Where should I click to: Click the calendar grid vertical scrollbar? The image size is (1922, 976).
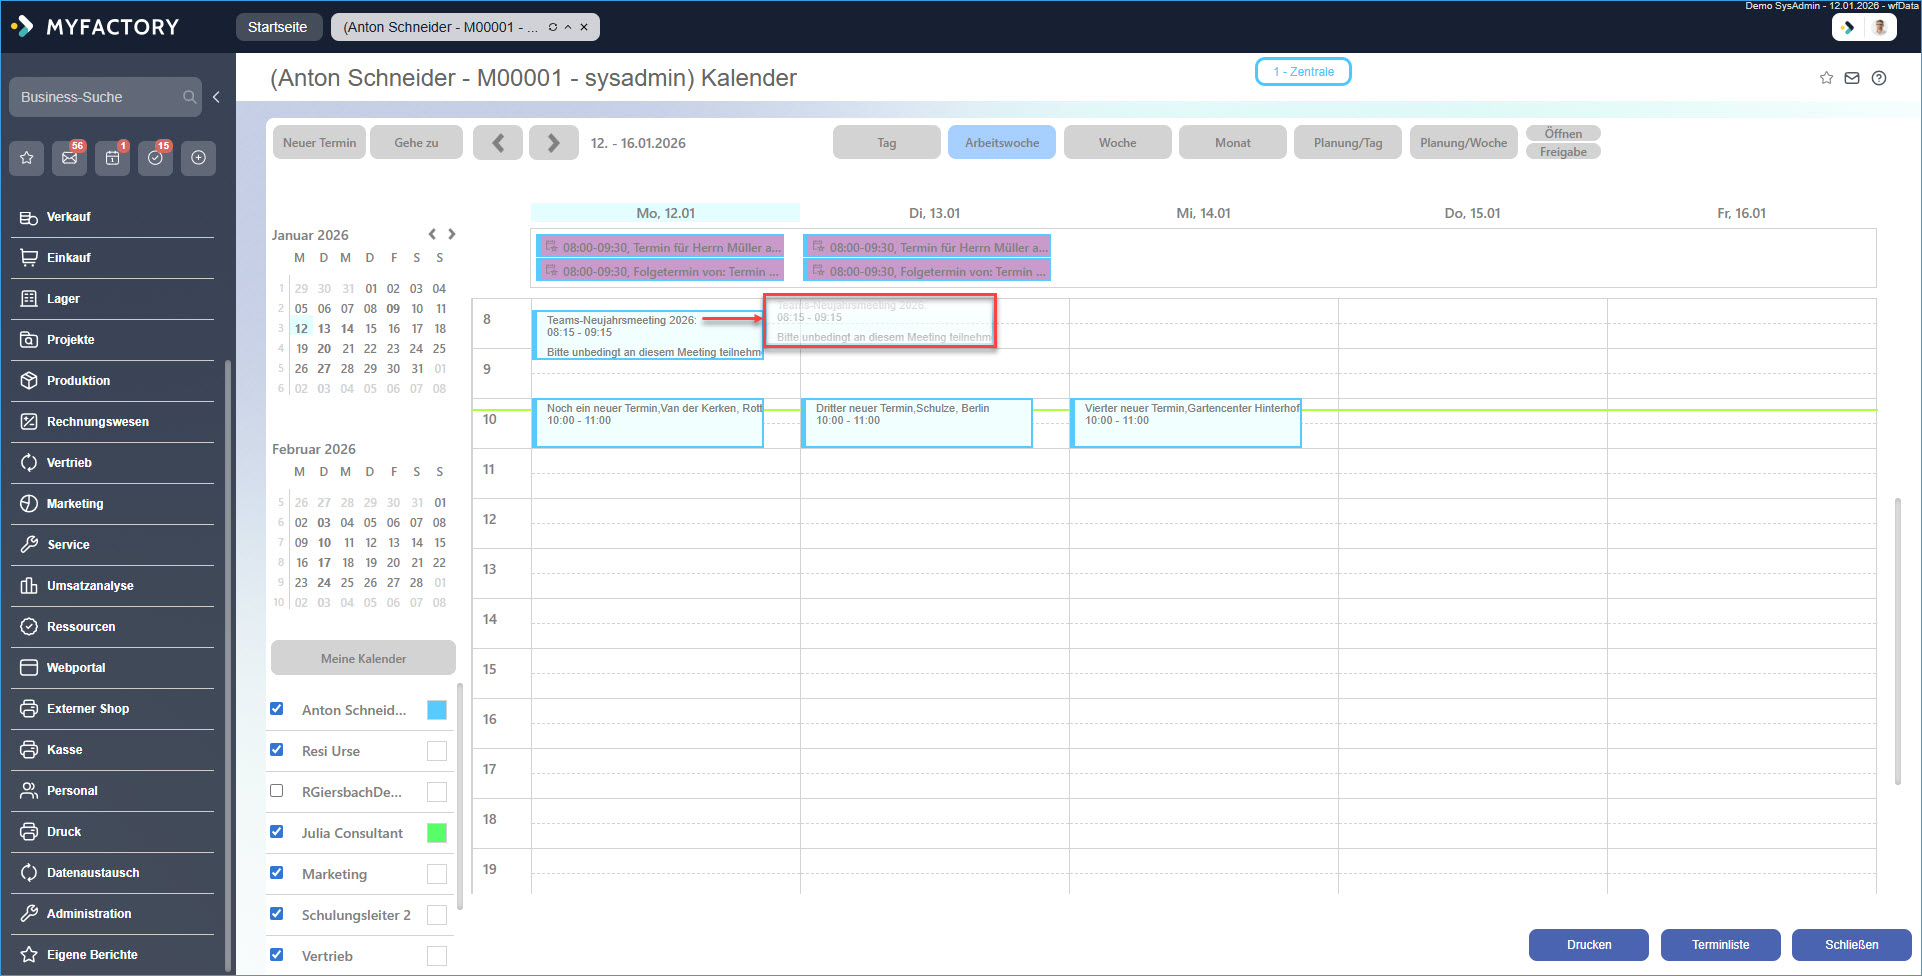[1897, 640]
